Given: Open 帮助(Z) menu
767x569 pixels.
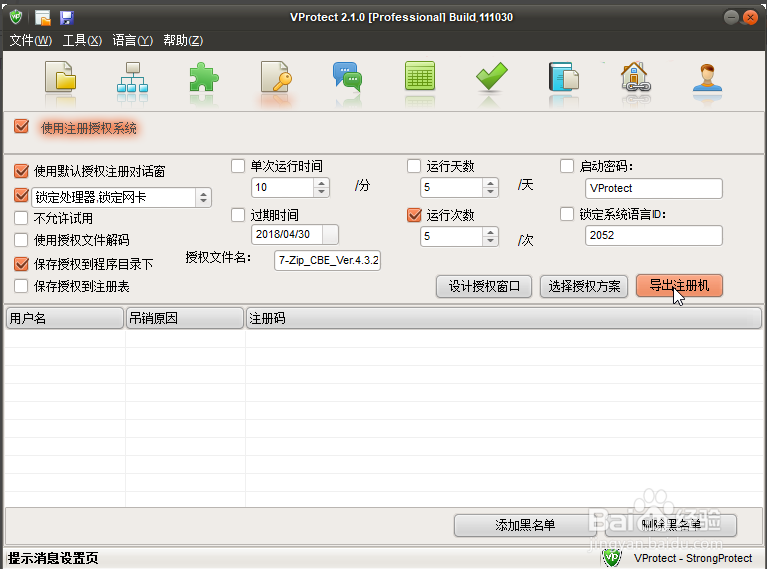Looking at the screenshot, I should coord(183,40).
